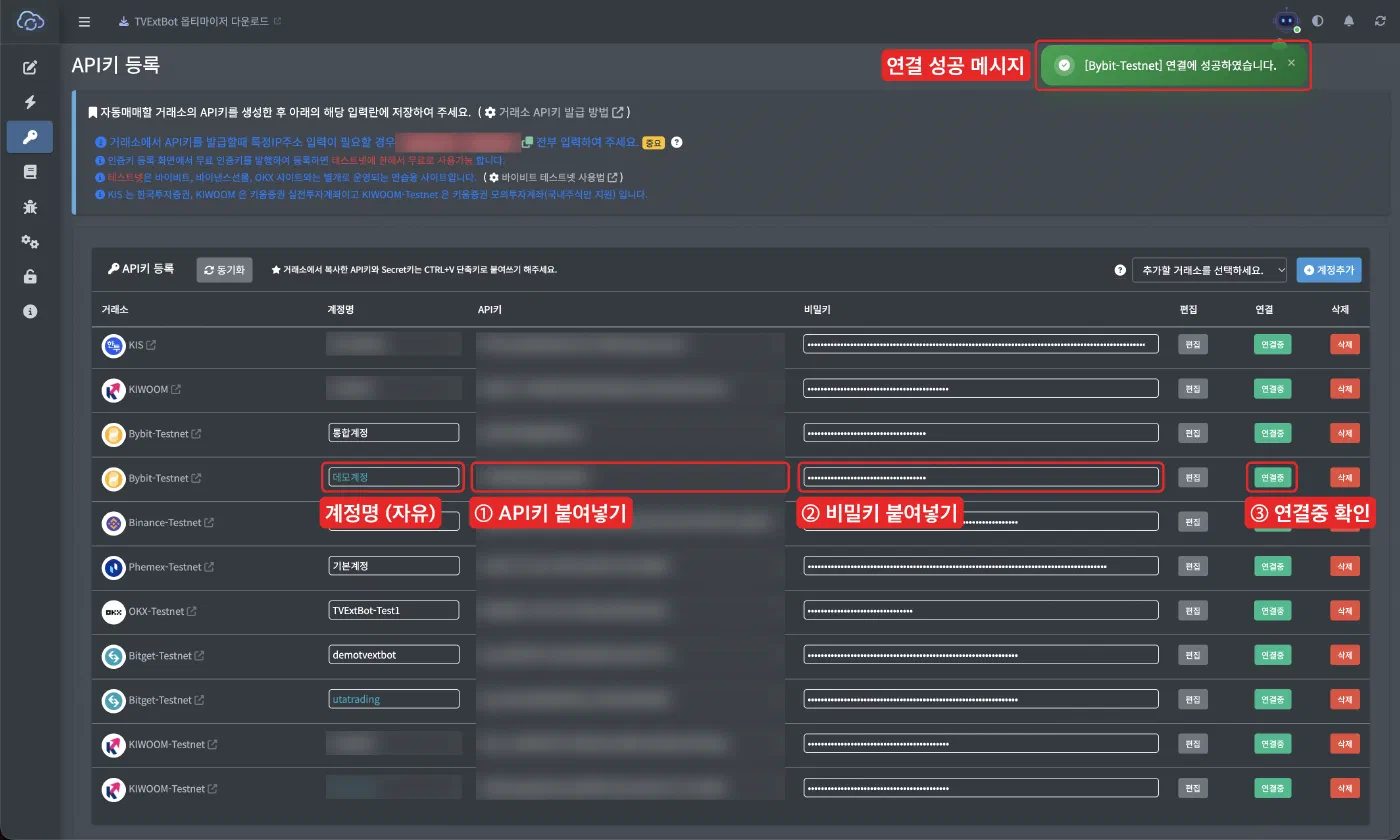Open the OKX-Testnet exchange link

(x=162, y=611)
